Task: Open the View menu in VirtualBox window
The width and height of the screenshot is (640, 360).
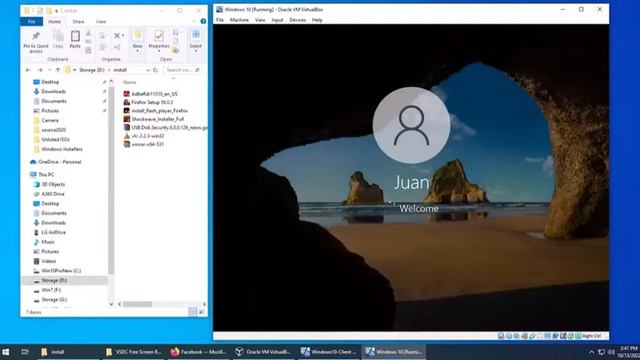Action: (x=260, y=20)
